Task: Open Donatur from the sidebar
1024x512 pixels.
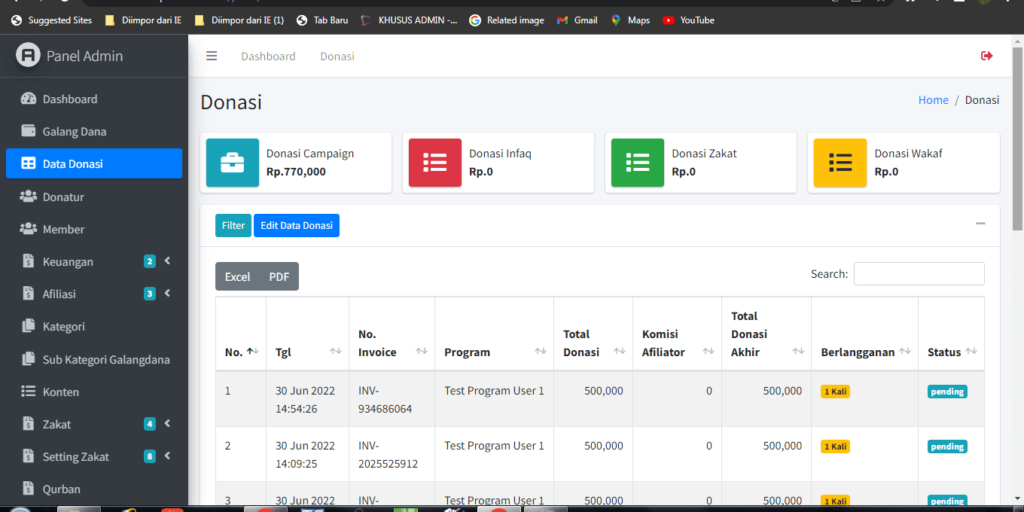Action: pyautogui.click(x=63, y=197)
